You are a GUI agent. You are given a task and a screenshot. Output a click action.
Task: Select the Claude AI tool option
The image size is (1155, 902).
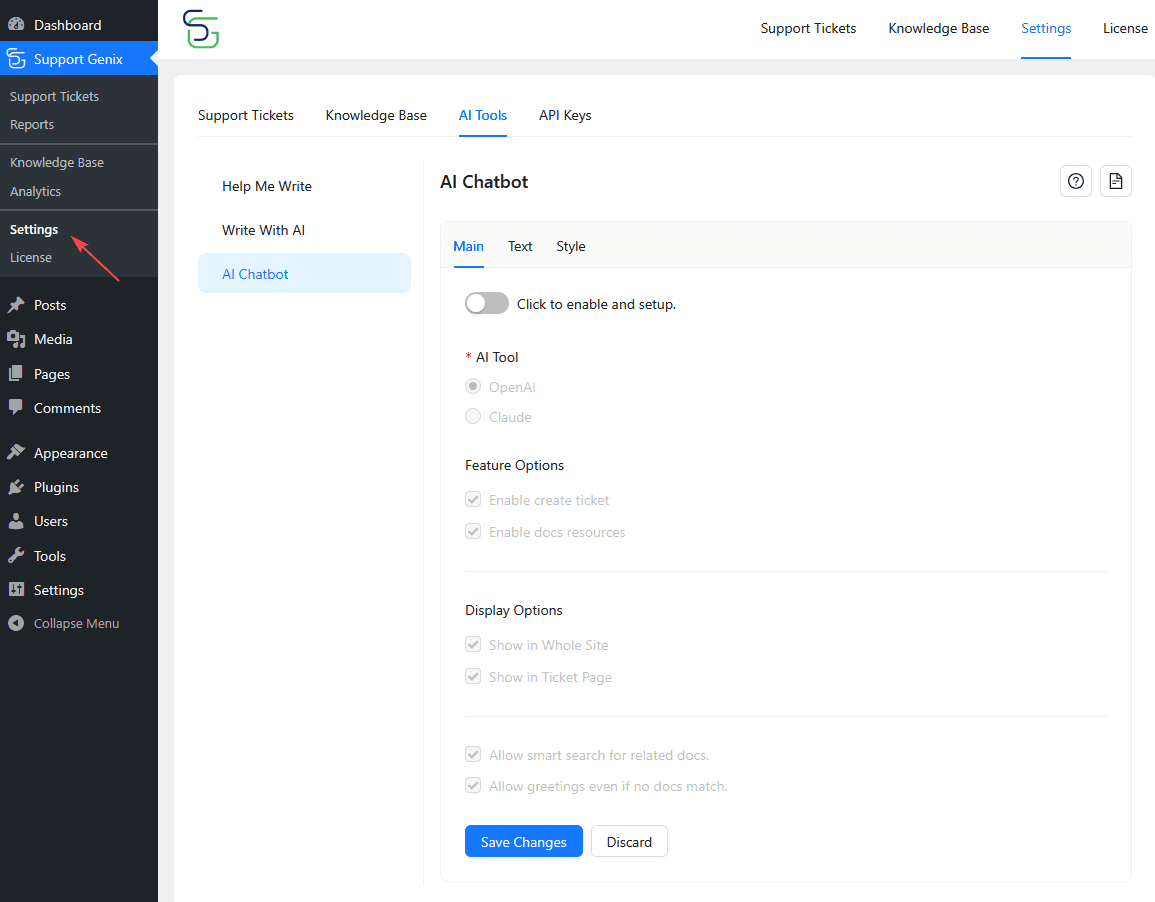pos(472,416)
